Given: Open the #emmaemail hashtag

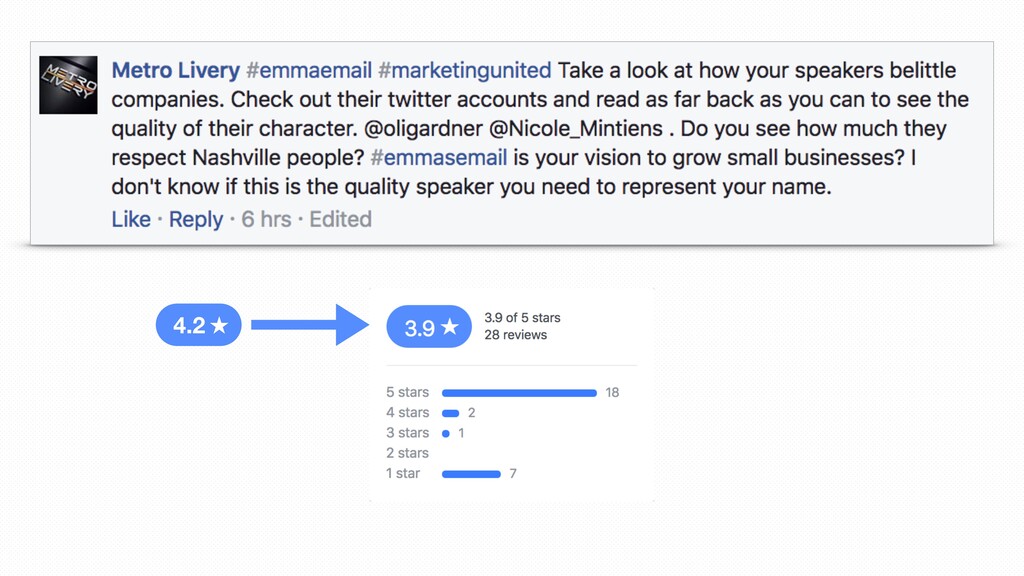Looking at the screenshot, I should pos(309,71).
